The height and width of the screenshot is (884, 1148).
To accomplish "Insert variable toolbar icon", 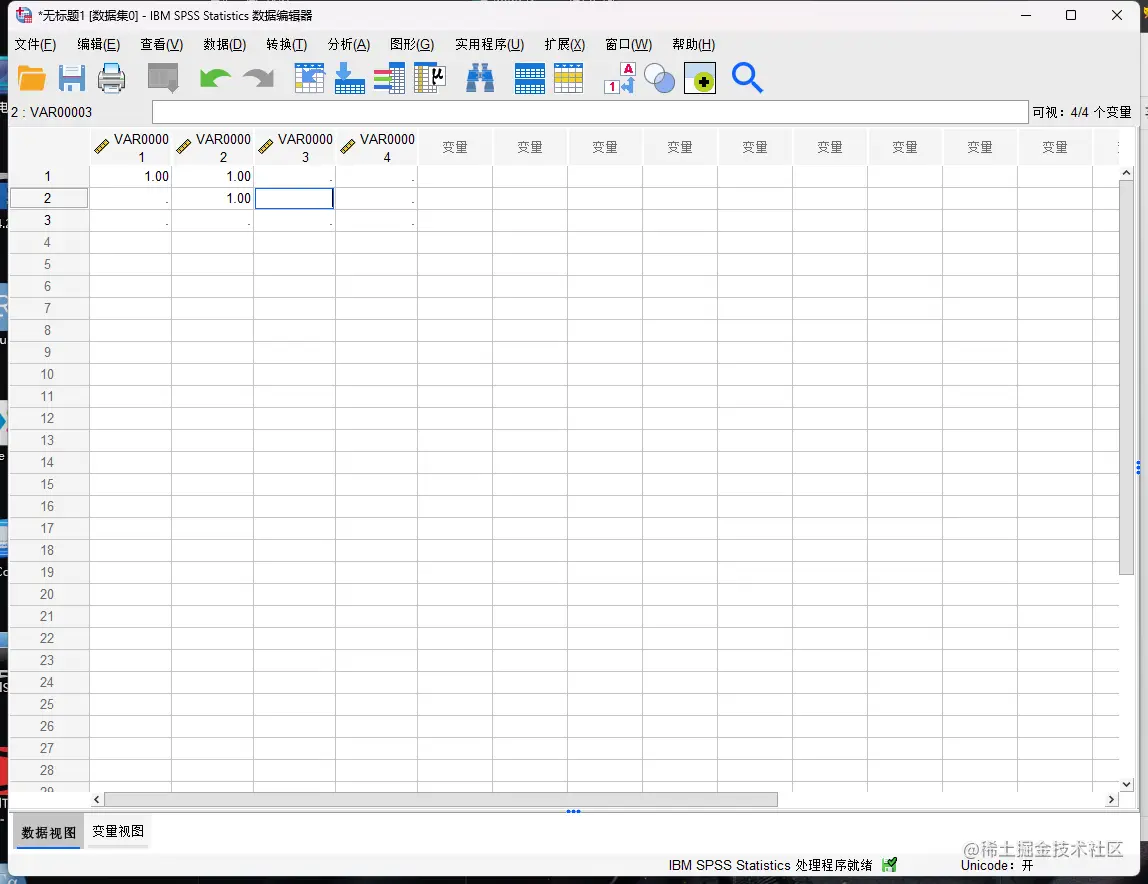I will (569, 78).
